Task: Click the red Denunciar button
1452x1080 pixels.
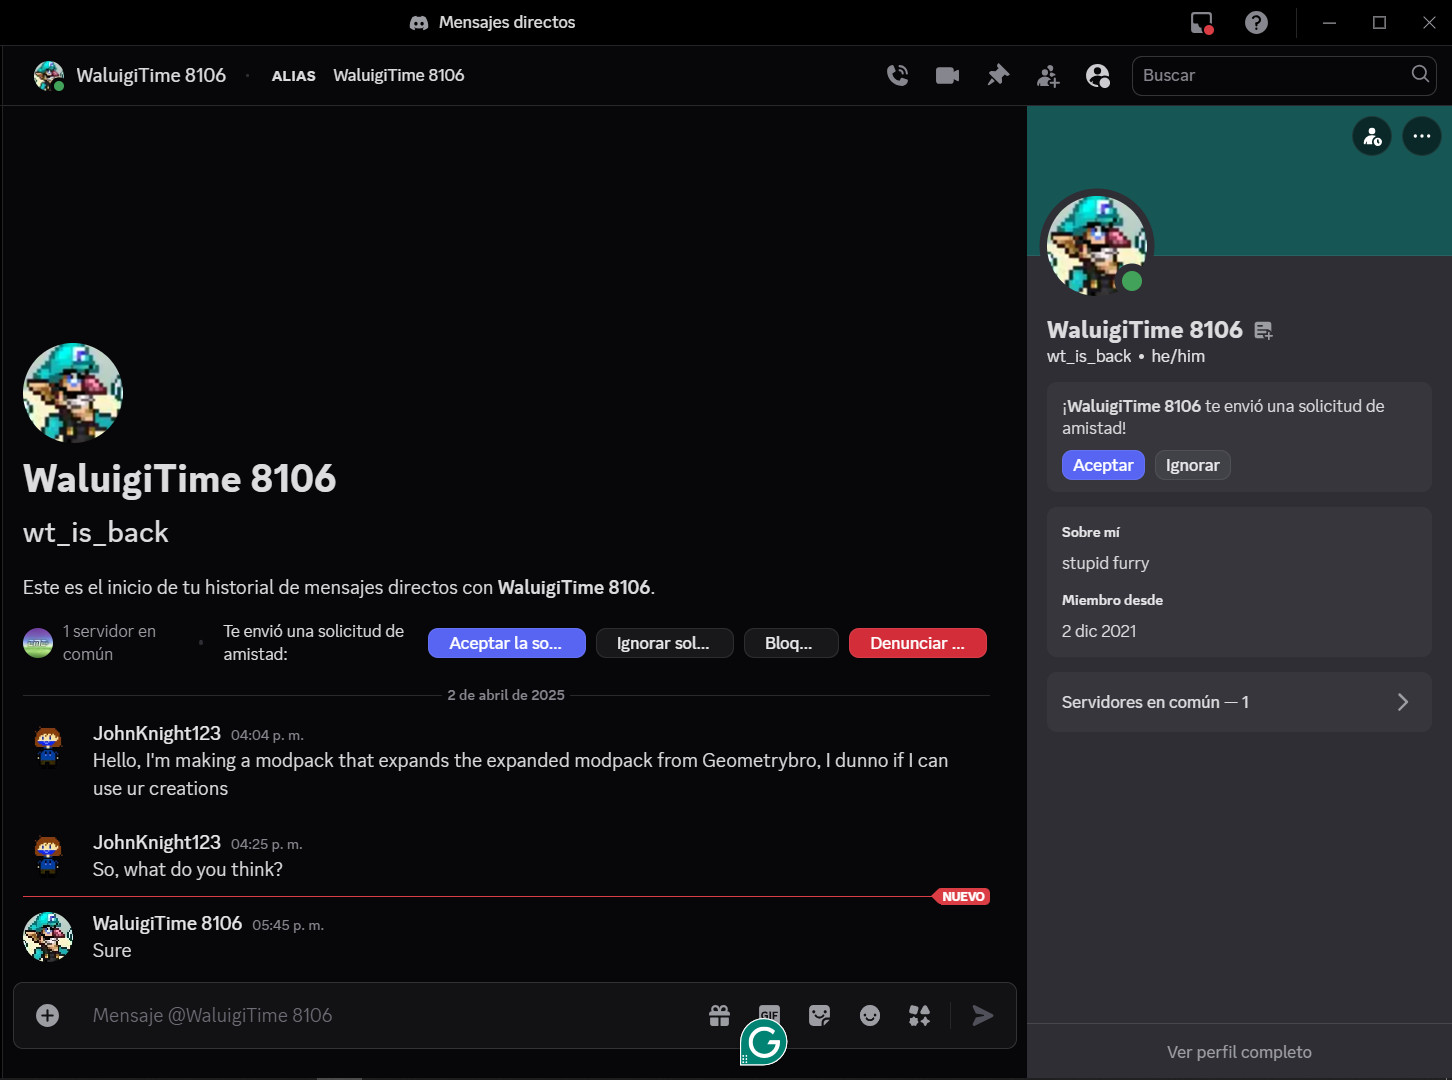Action: tap(917, 643)
